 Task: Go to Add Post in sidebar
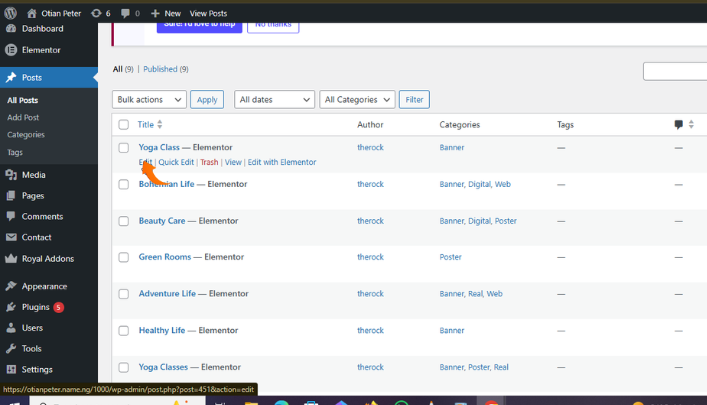tap(23, 117)
